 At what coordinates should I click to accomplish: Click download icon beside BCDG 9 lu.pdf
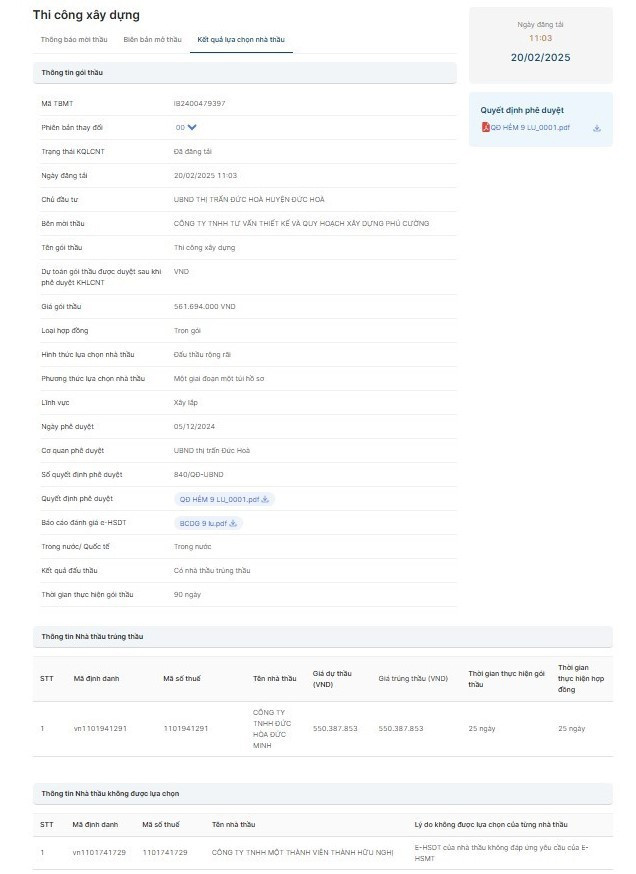pyautogui.click(x=235, y=523)
